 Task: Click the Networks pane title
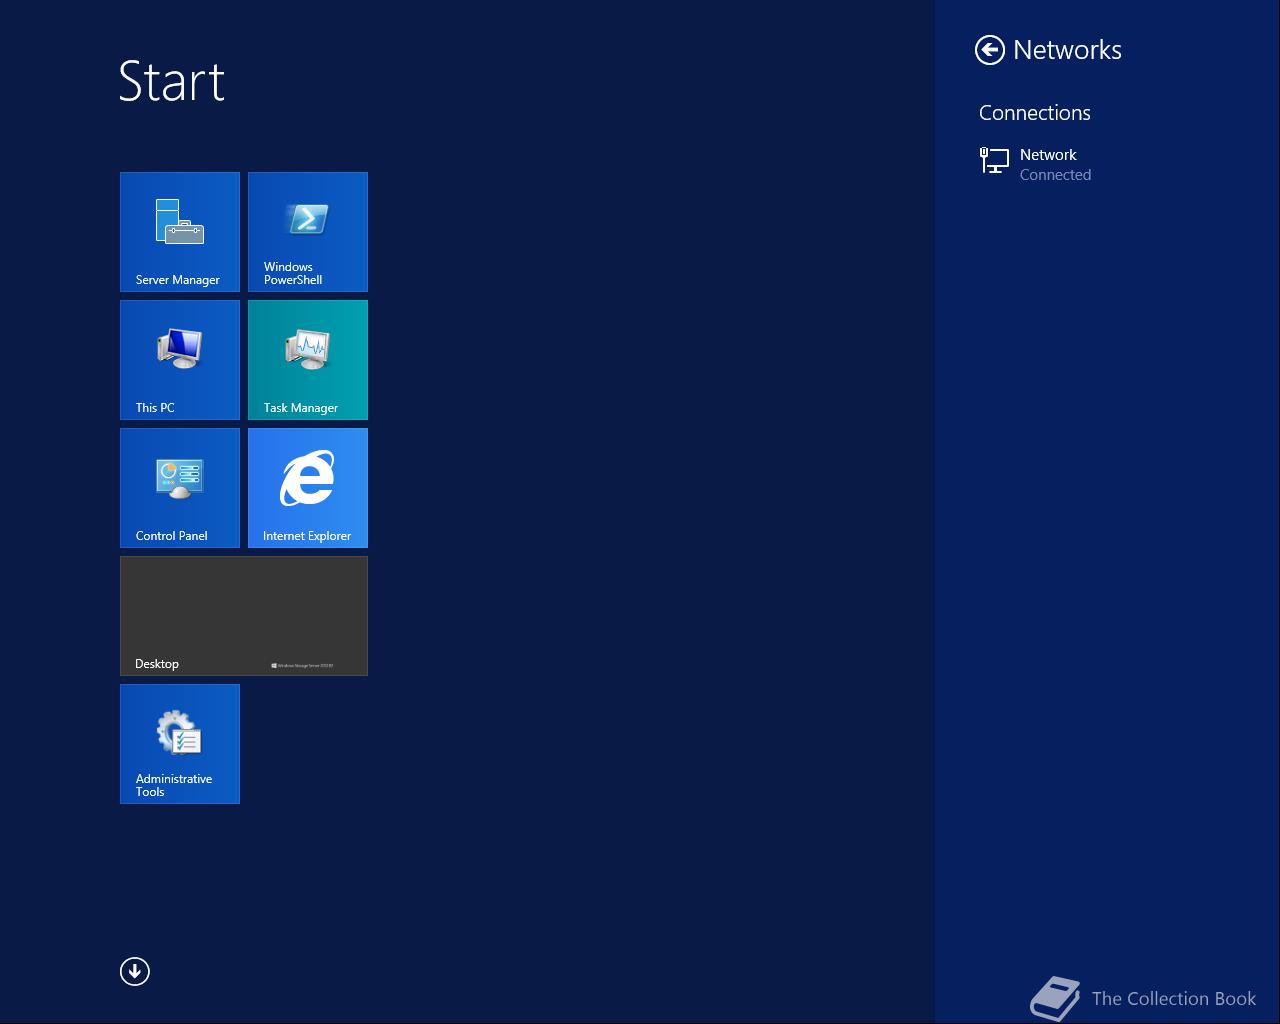click(x=1067, y=50)
